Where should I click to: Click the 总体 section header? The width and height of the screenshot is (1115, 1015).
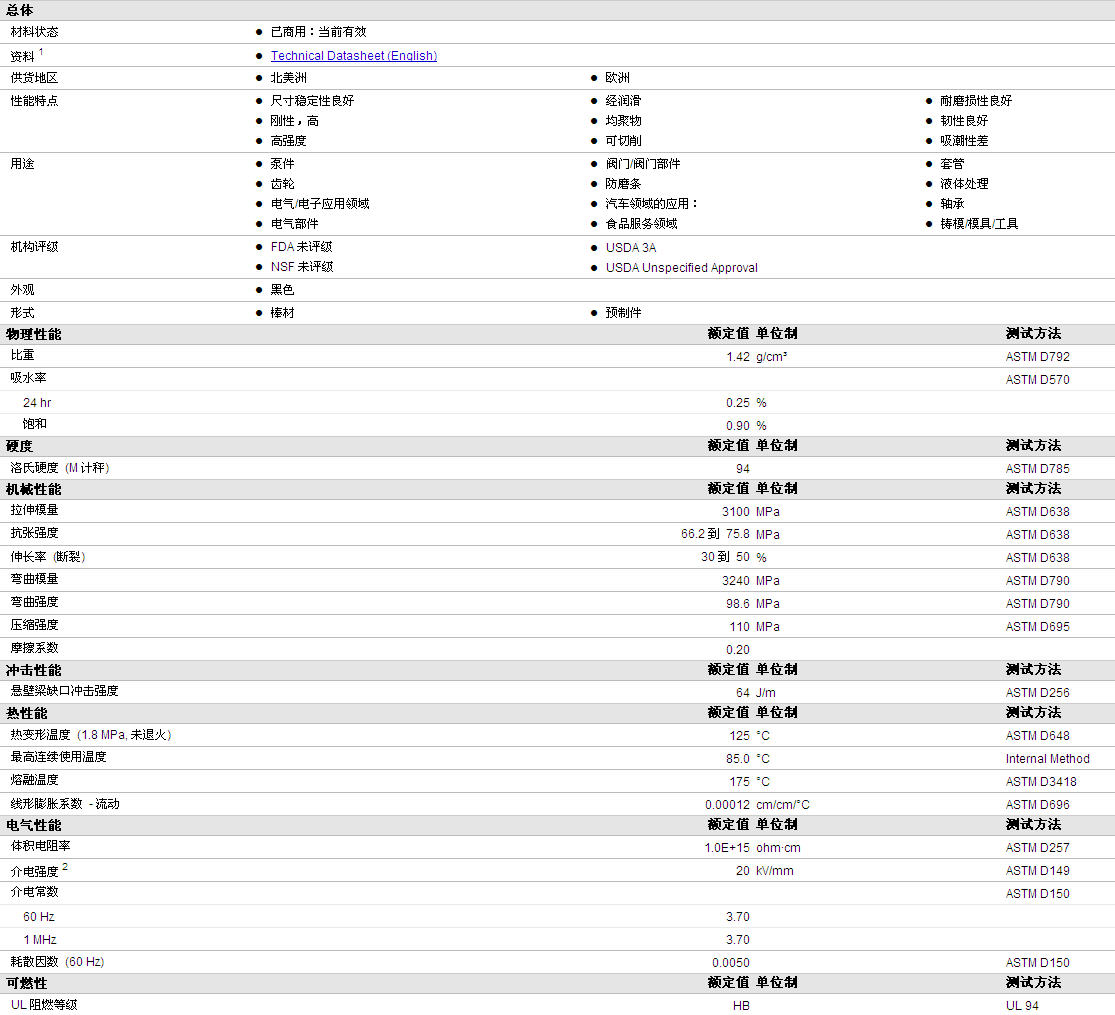point(19,10)
